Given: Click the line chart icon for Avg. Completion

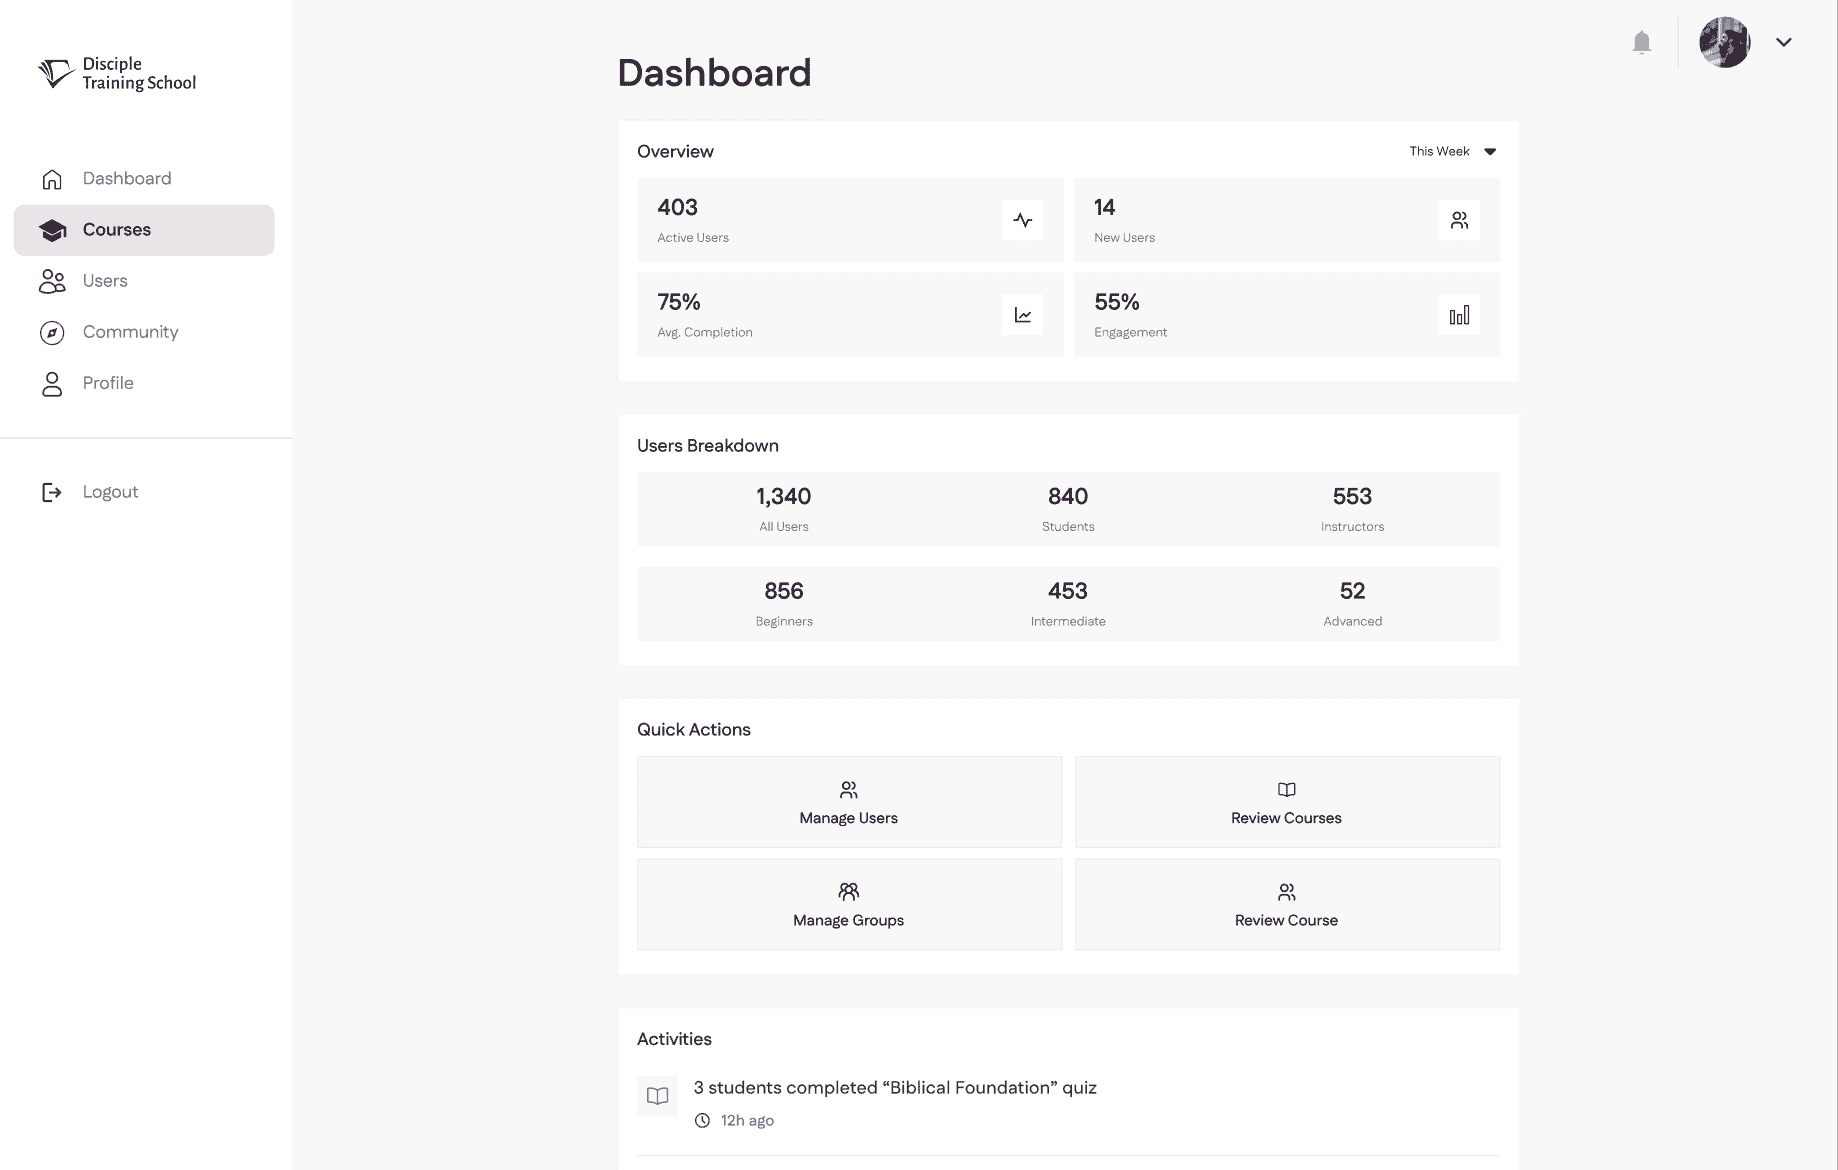Looking at the screenshot, I should point(1022,315).
